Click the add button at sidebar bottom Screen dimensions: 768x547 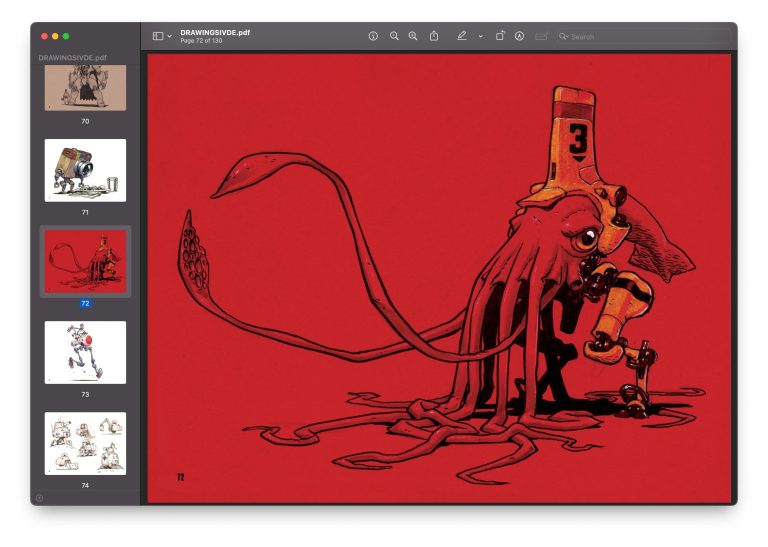pos(40,498)
